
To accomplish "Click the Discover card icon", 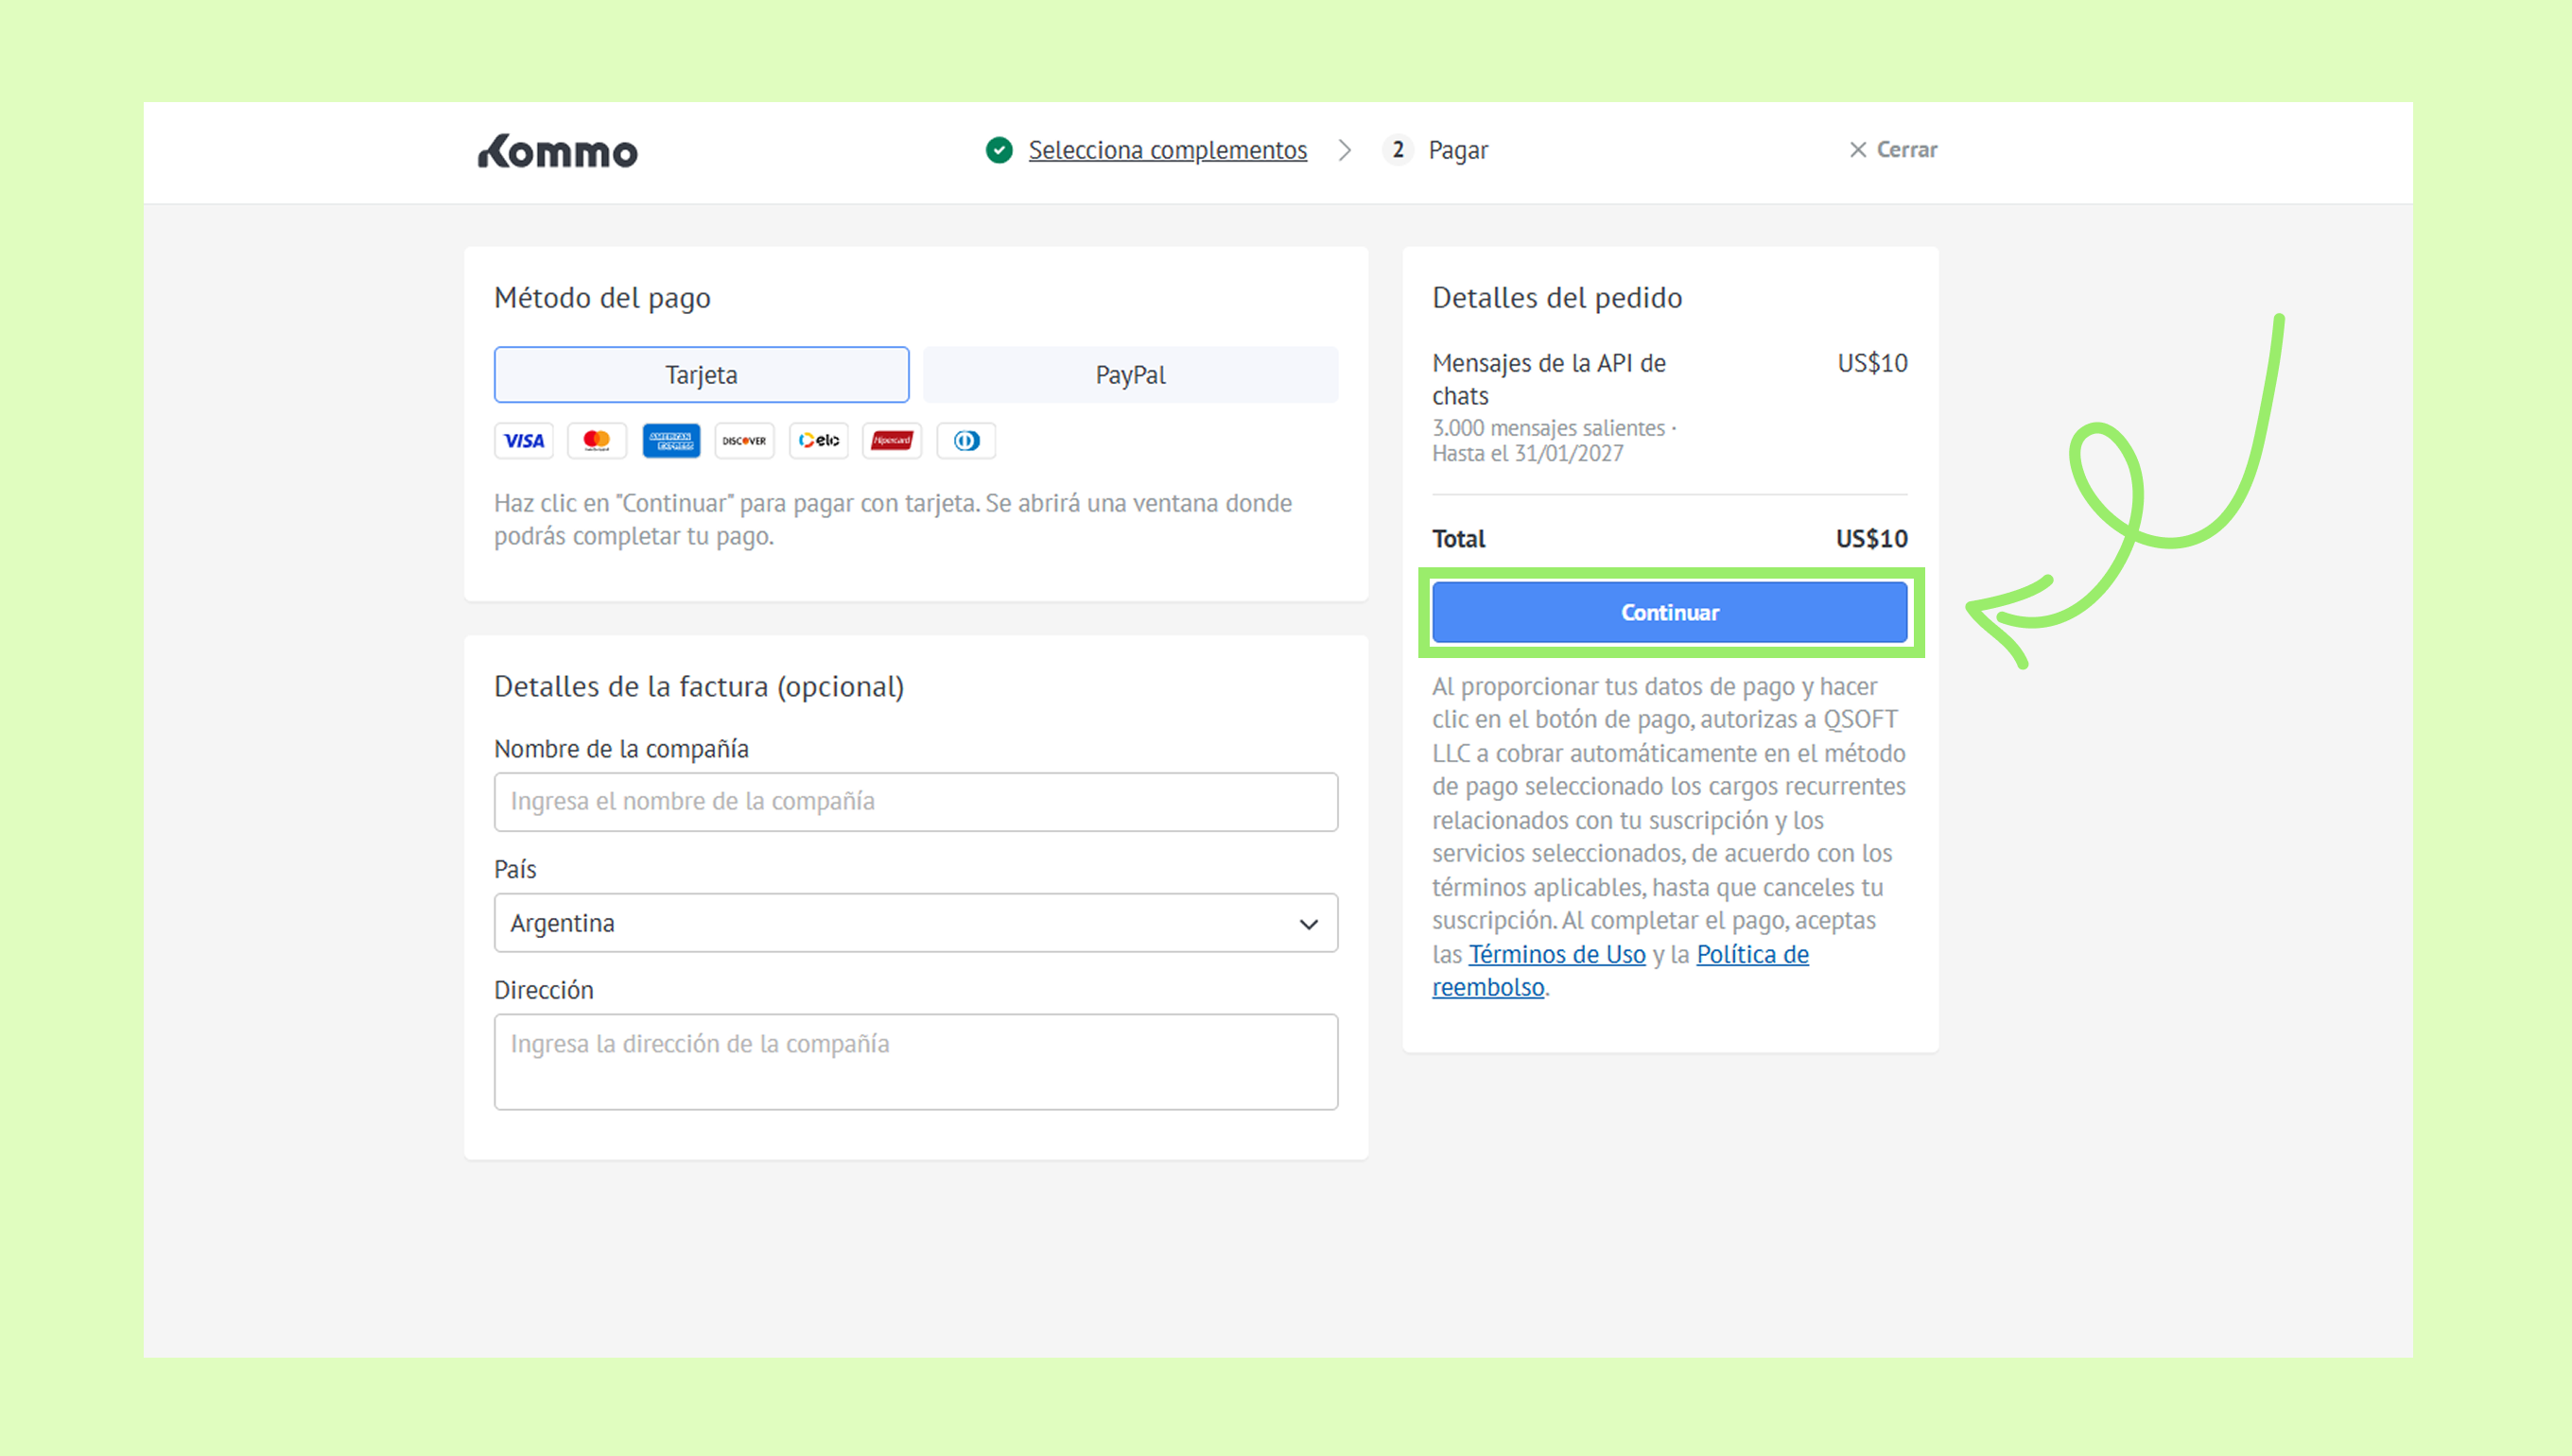I will (x=745, y=440).
